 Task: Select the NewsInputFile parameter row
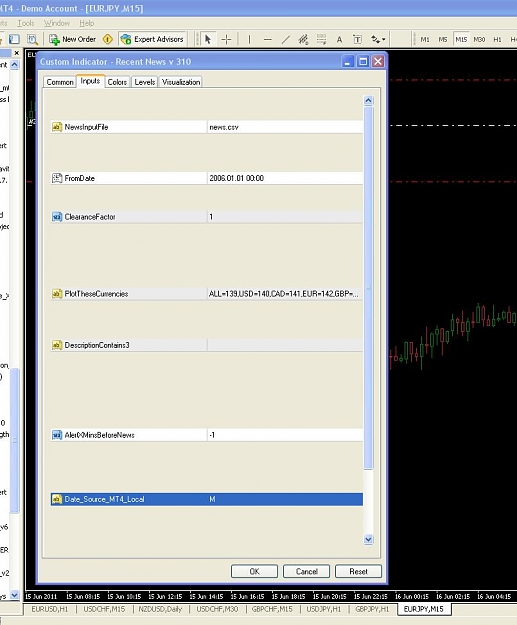click(x=206, y=127)
